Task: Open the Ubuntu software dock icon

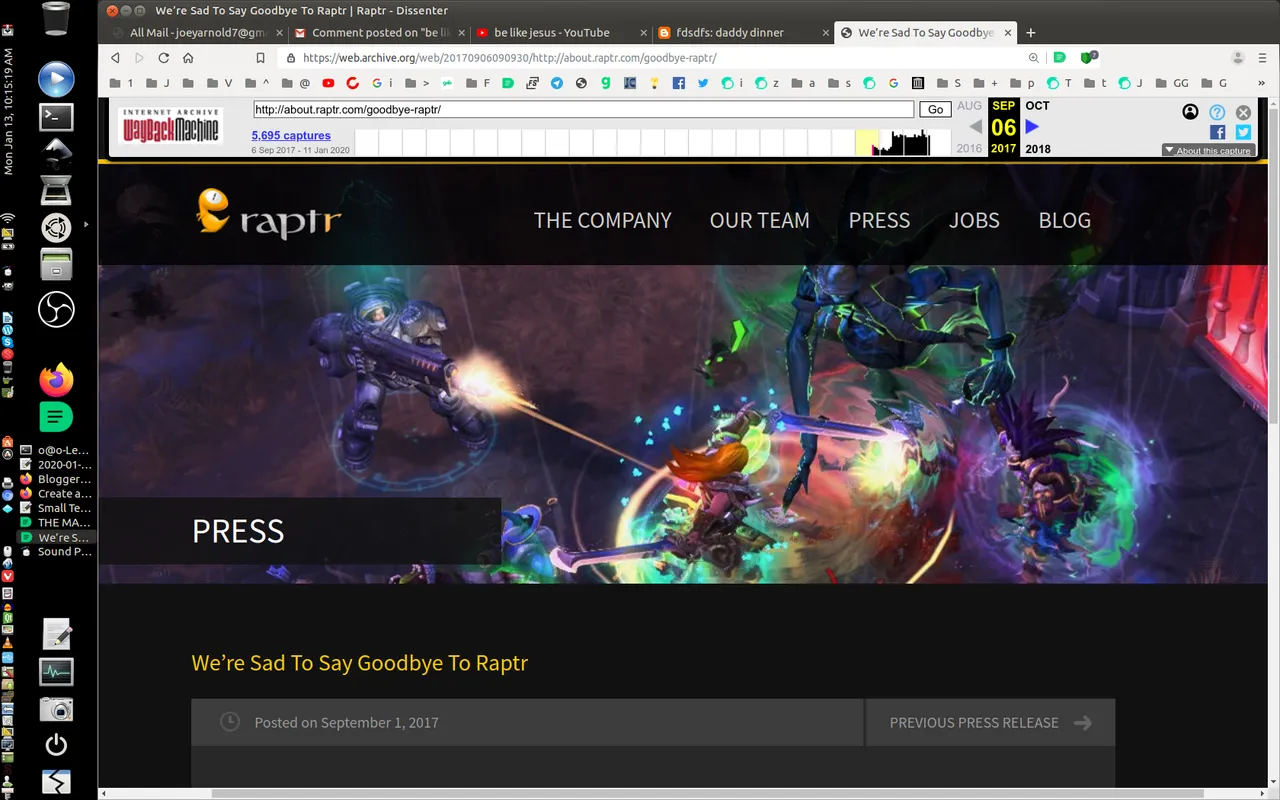Action: 57,227
